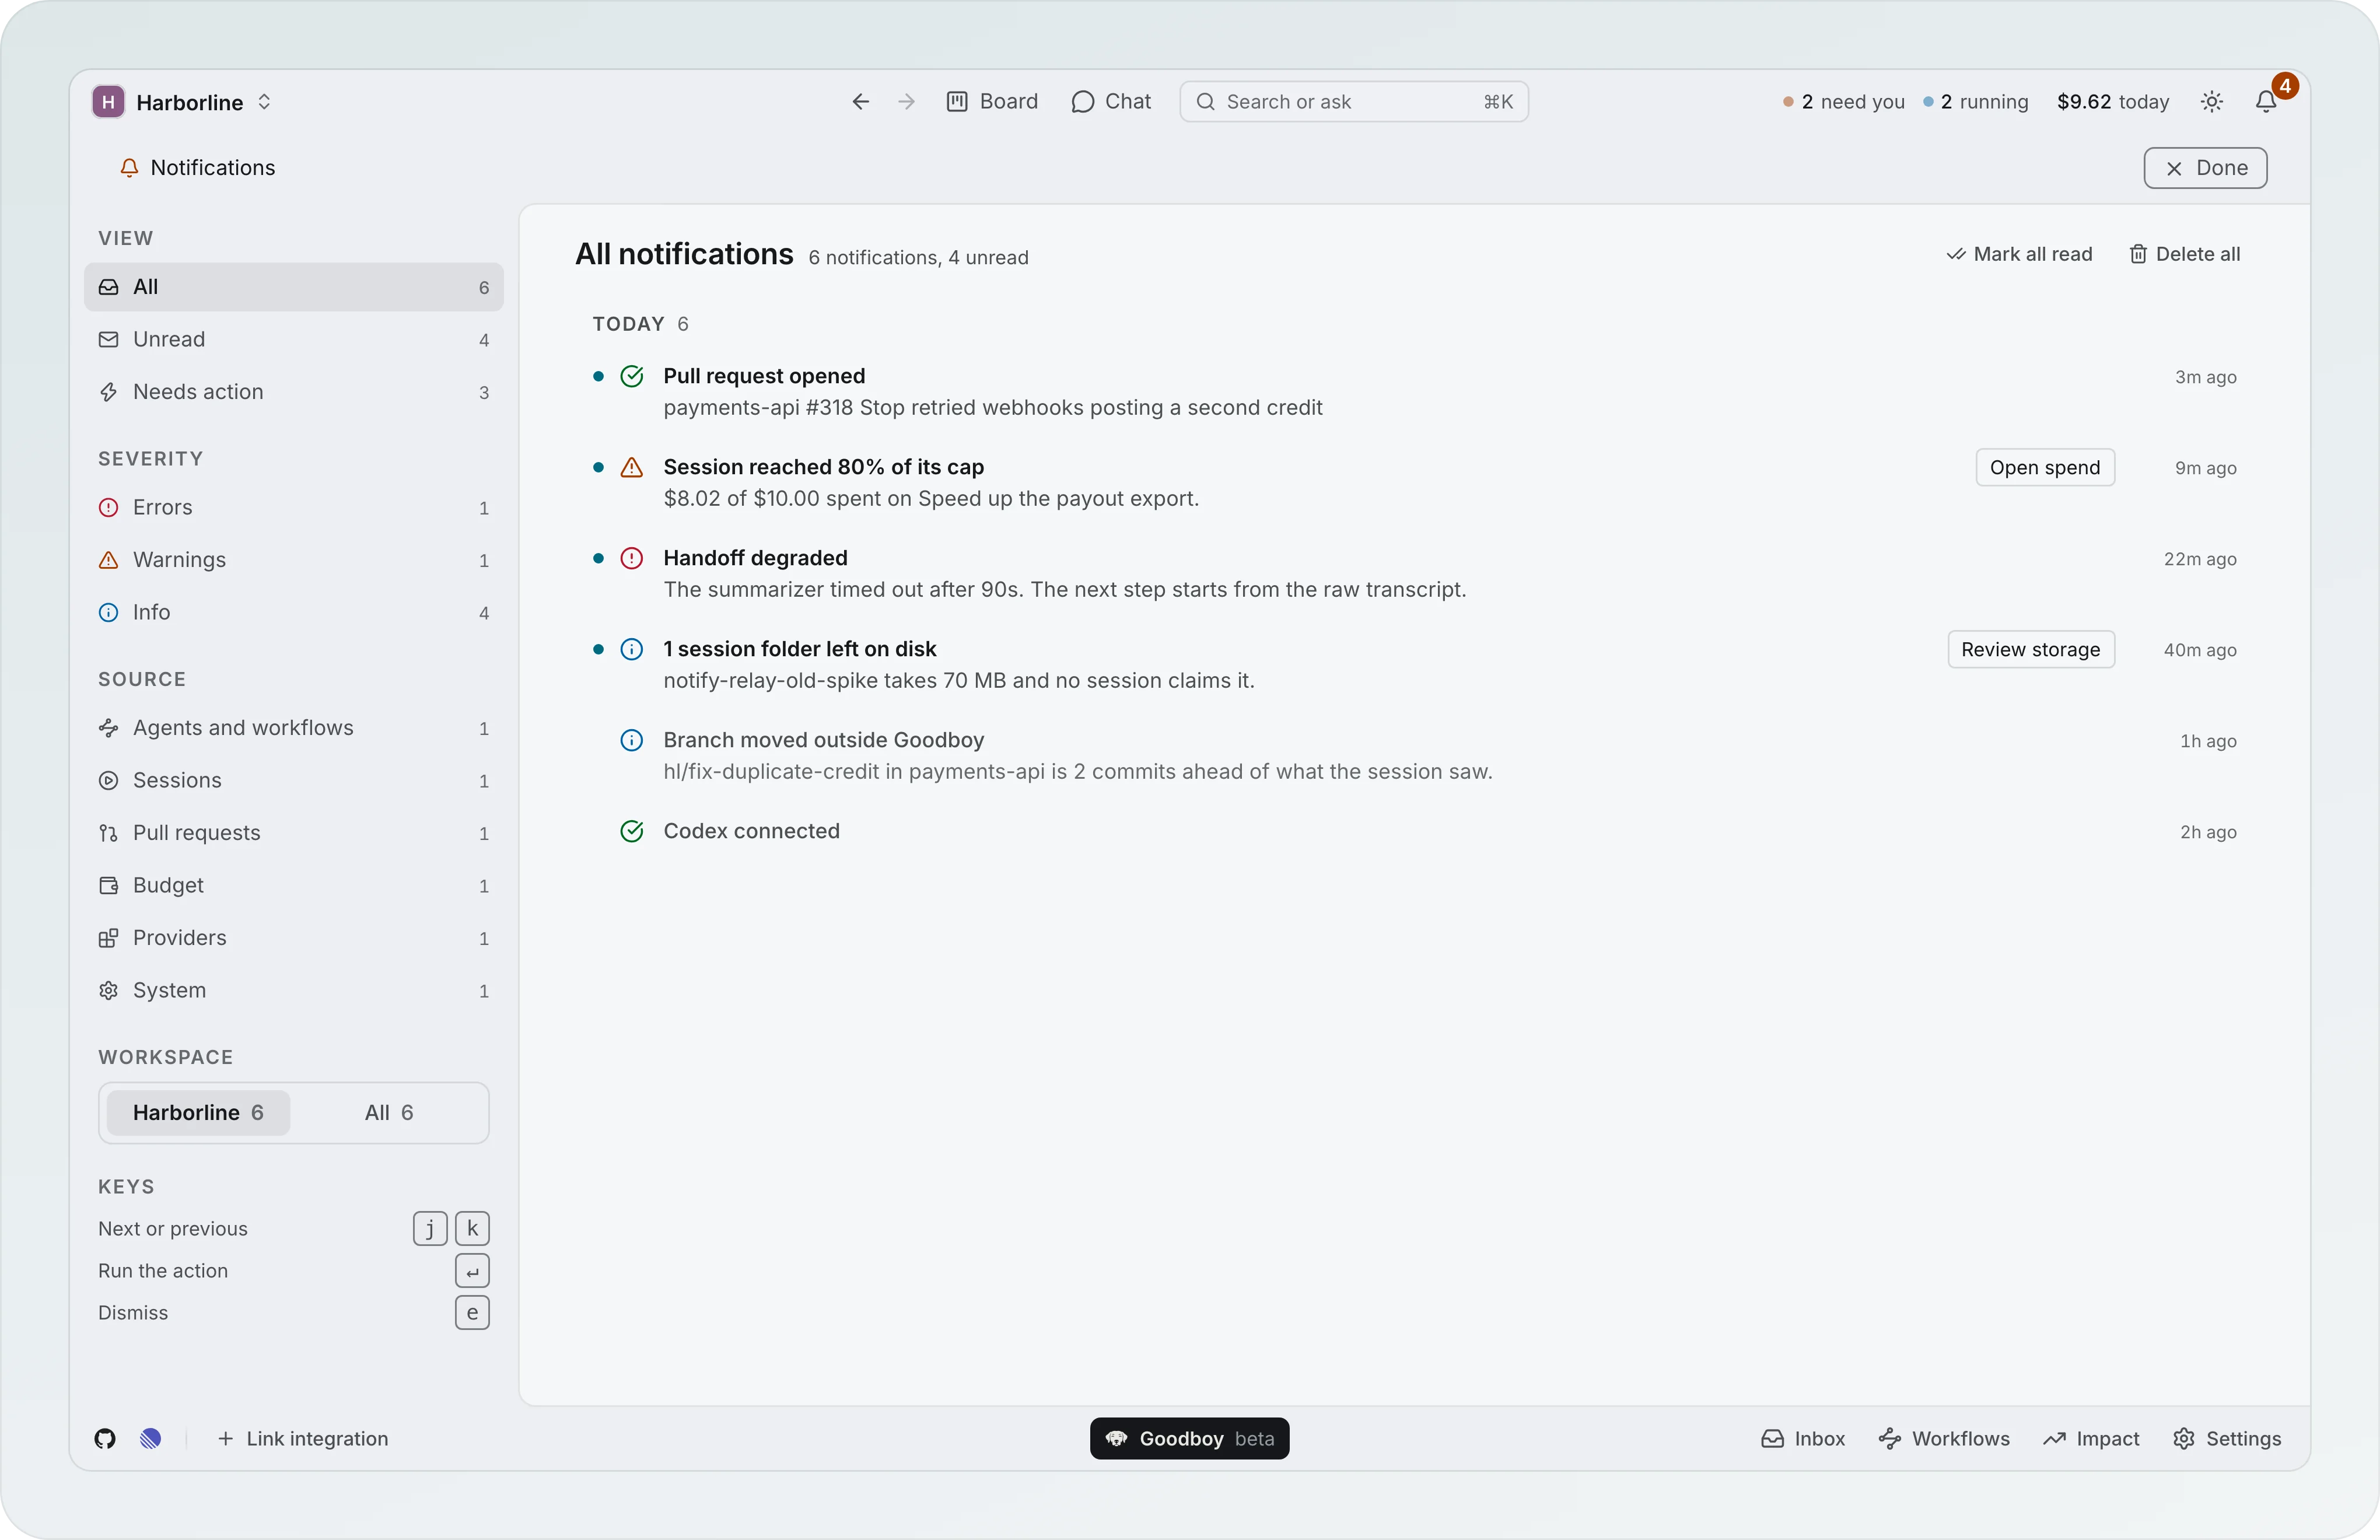
Task: Click info icon on 1 session folder row
Action: coord(632,649)
